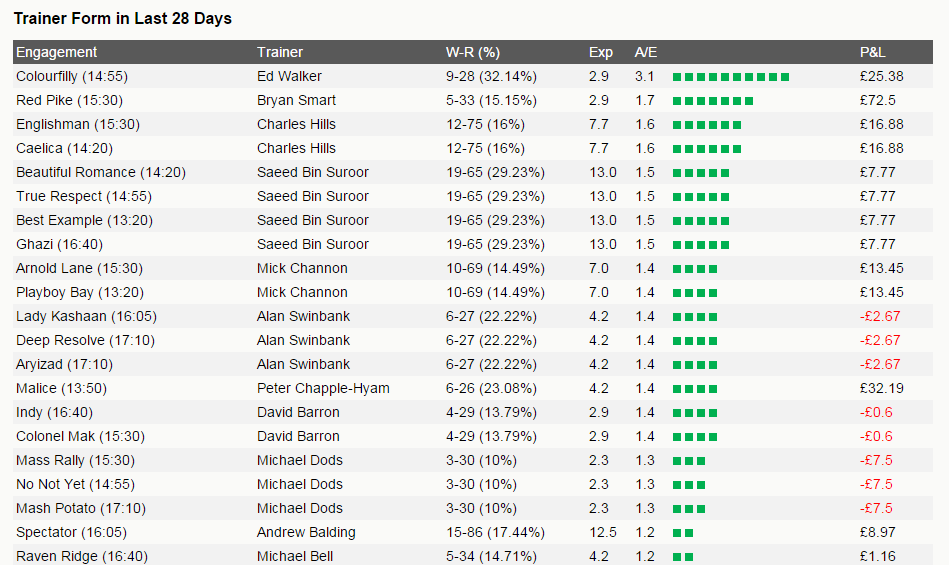
Task: Select the Exp column header
Action: pos(600,52)
